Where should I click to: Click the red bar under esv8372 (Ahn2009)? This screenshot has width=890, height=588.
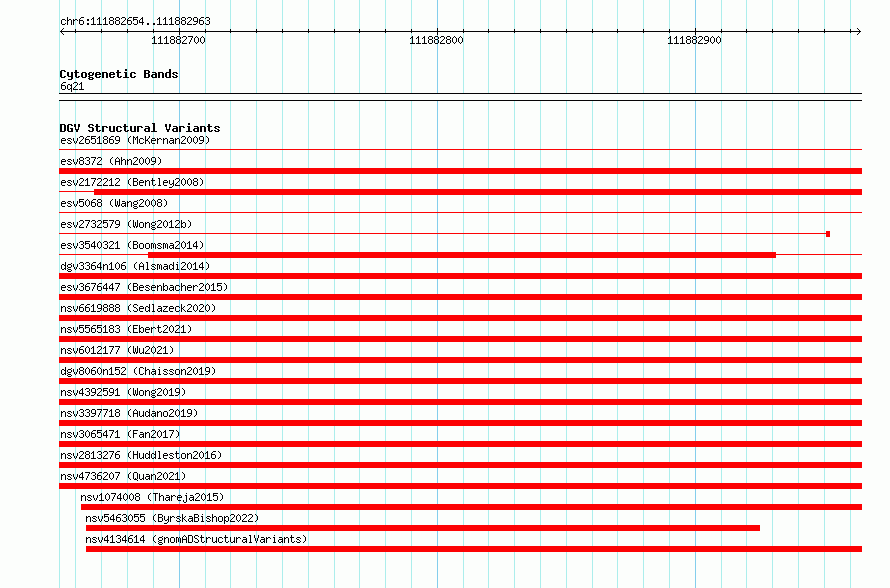pyautogui.click(x=460, y=171)
